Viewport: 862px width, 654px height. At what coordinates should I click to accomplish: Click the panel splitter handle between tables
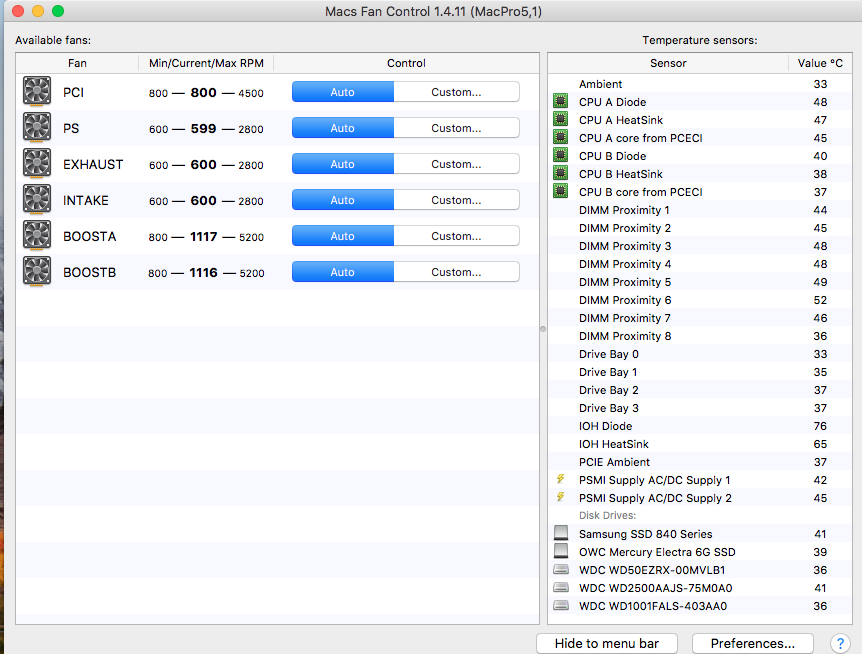(x=543, y=329)
